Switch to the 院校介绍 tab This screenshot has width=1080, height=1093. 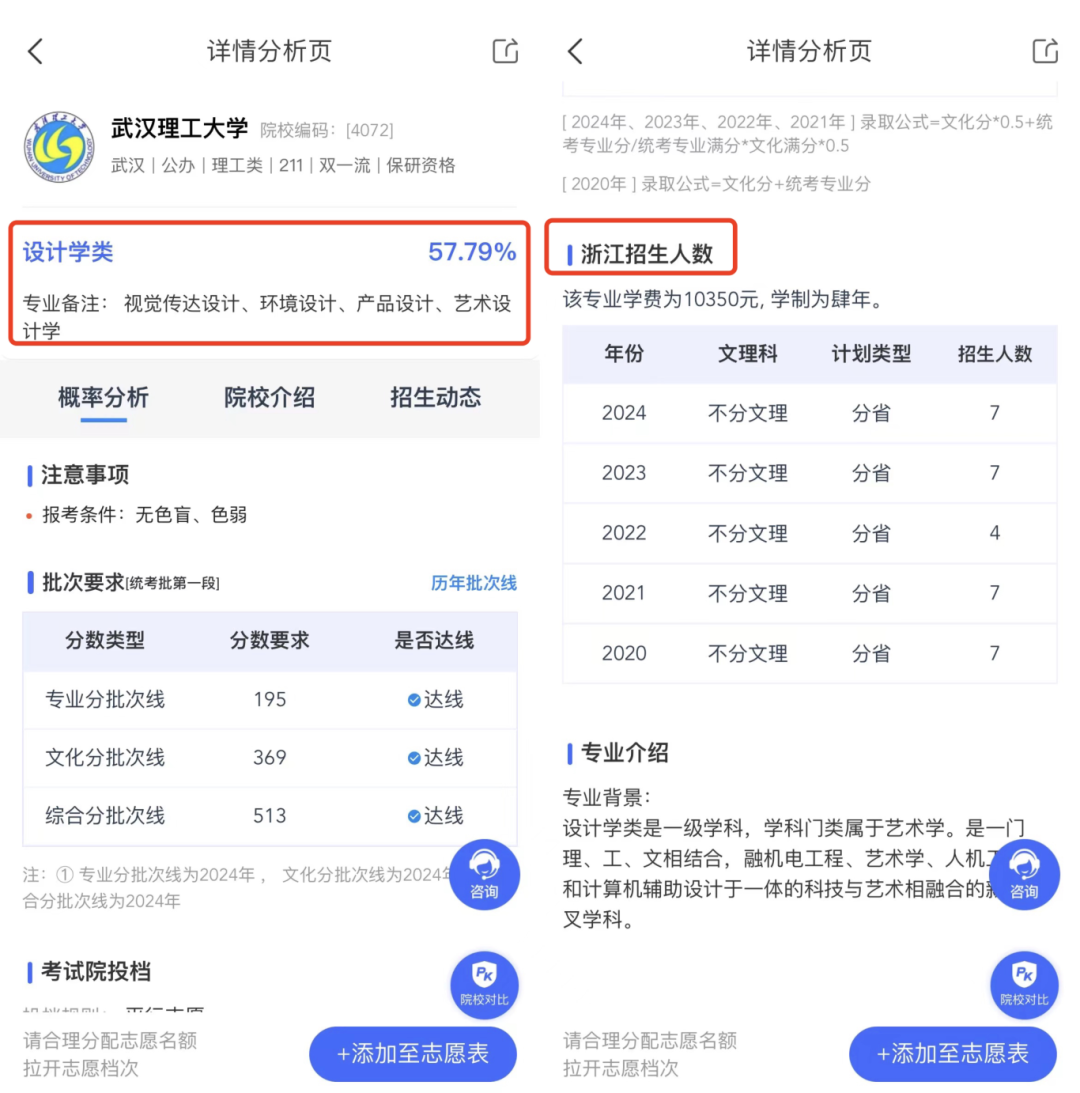click(269, 397)
